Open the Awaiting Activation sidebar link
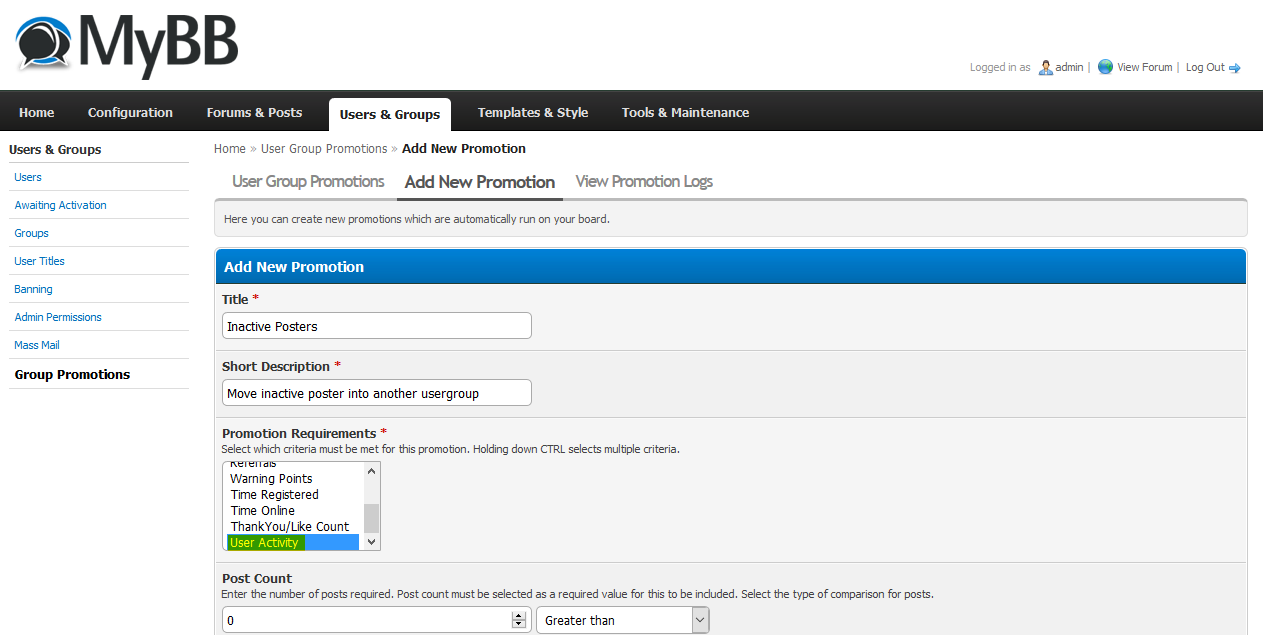 pyautogui.click(x=60, y=205)
